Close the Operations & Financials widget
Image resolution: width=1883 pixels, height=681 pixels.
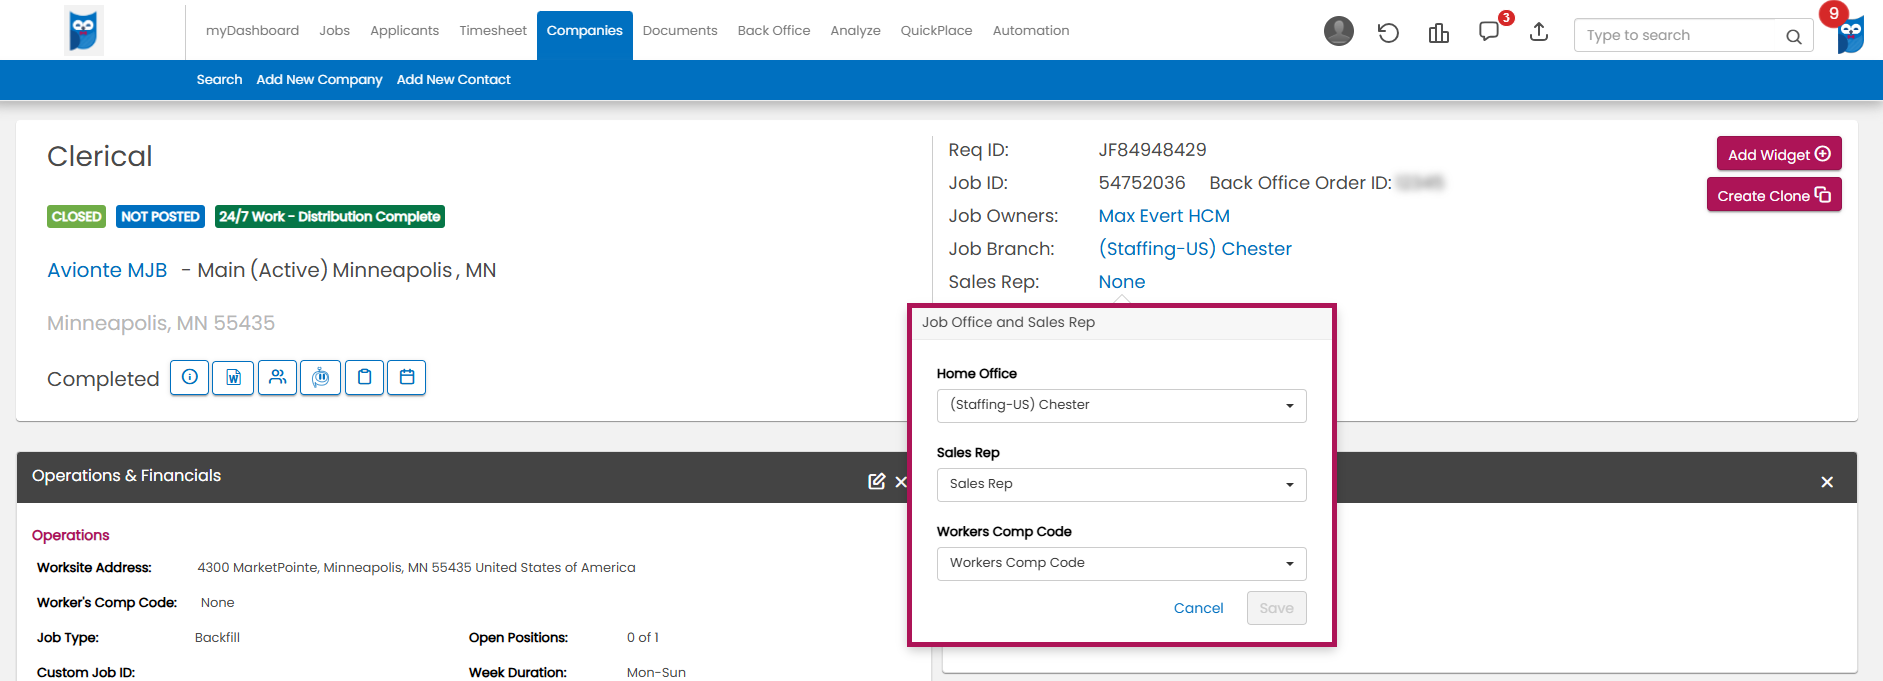tap(901, 482)
